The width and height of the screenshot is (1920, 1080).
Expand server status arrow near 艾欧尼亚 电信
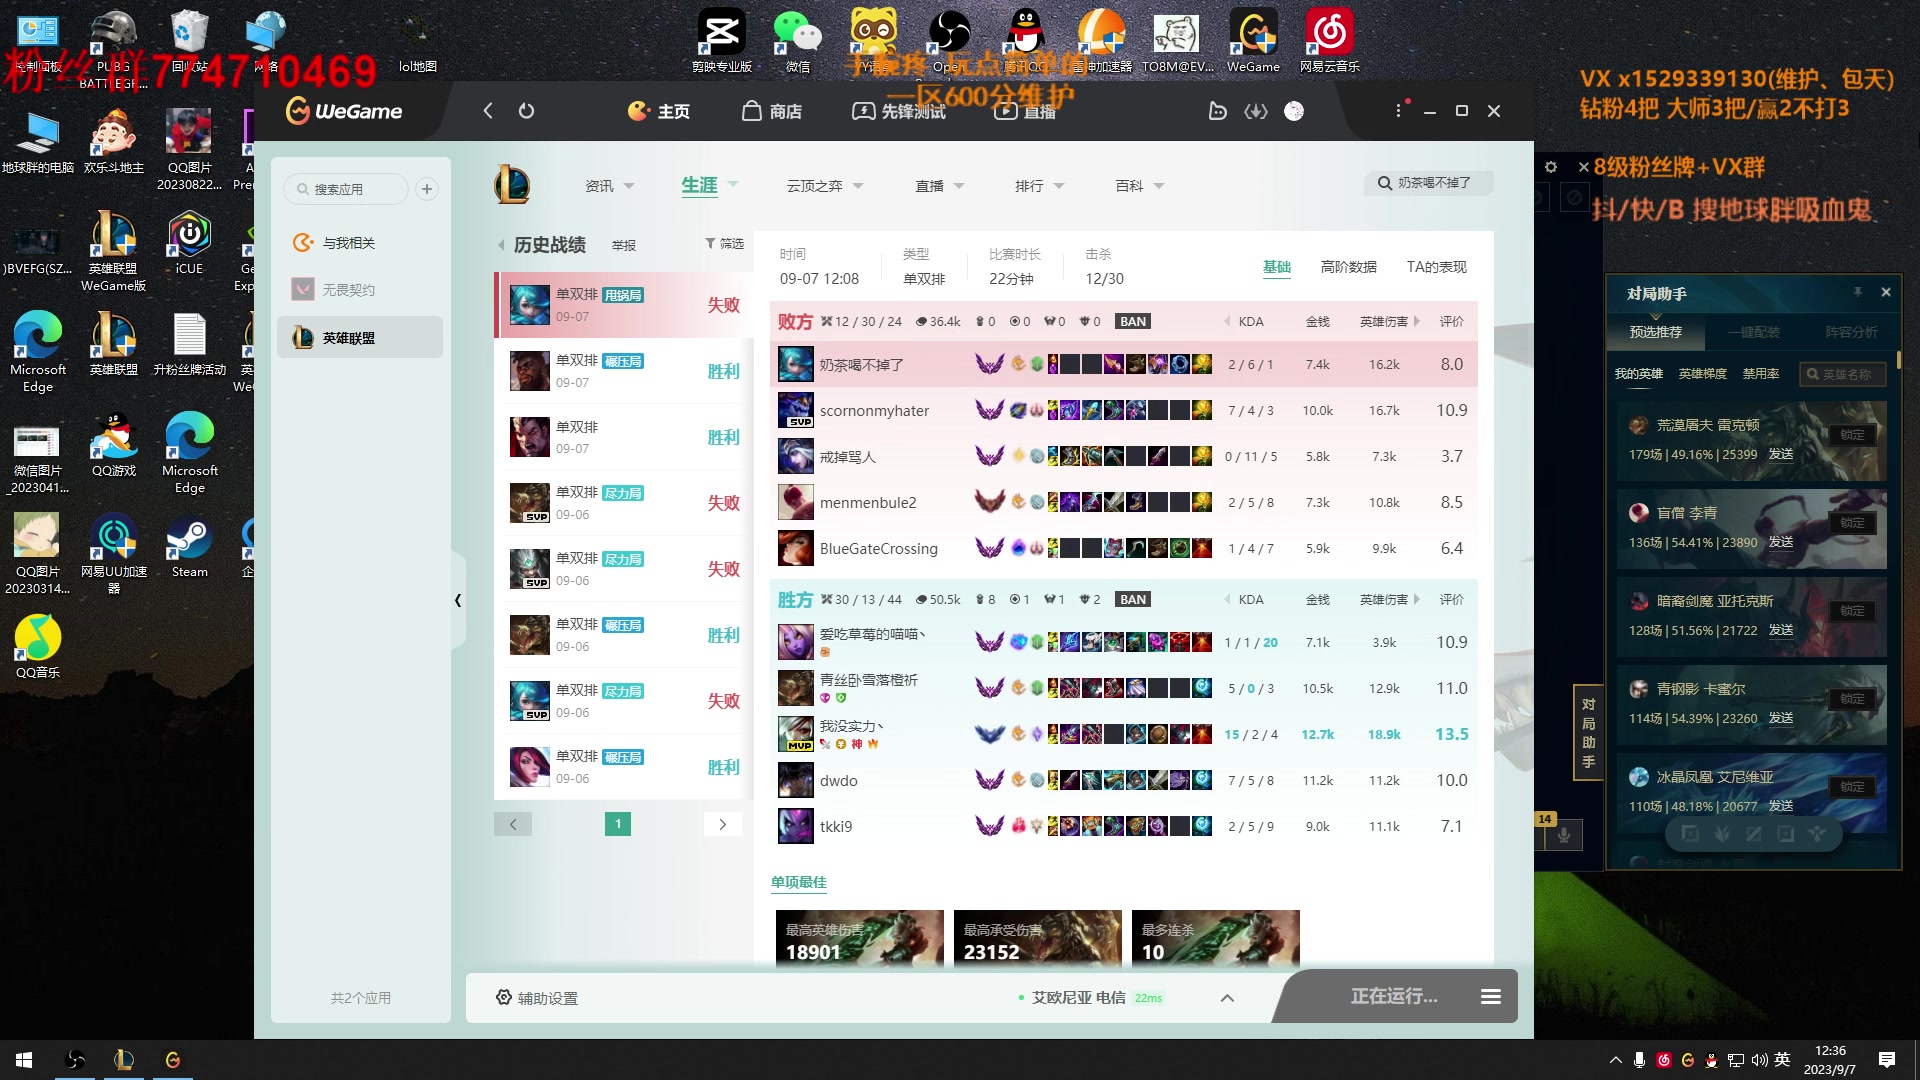click(x=1227, y=998)
